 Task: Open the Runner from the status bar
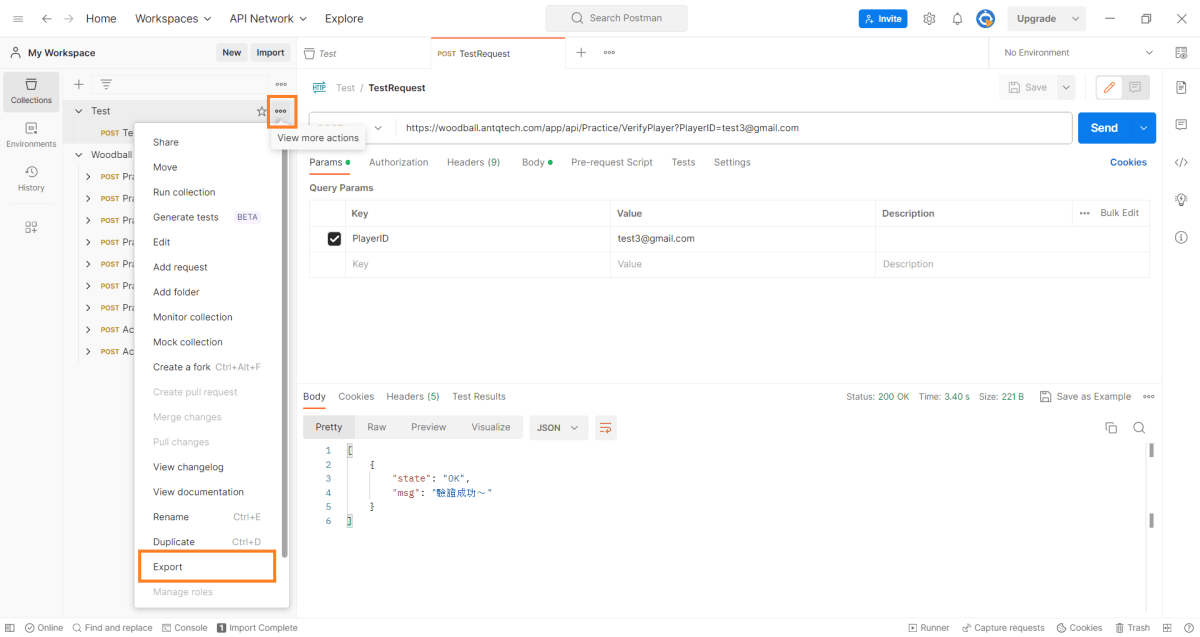(x=929, y=628)
